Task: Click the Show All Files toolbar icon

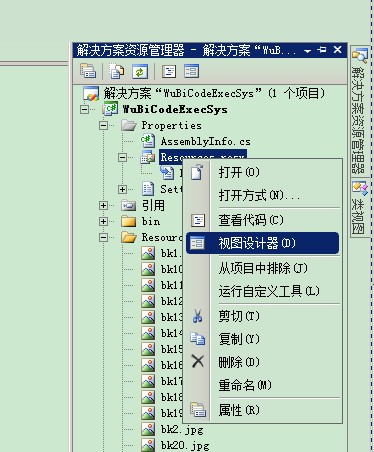Action: coord(116,71)
